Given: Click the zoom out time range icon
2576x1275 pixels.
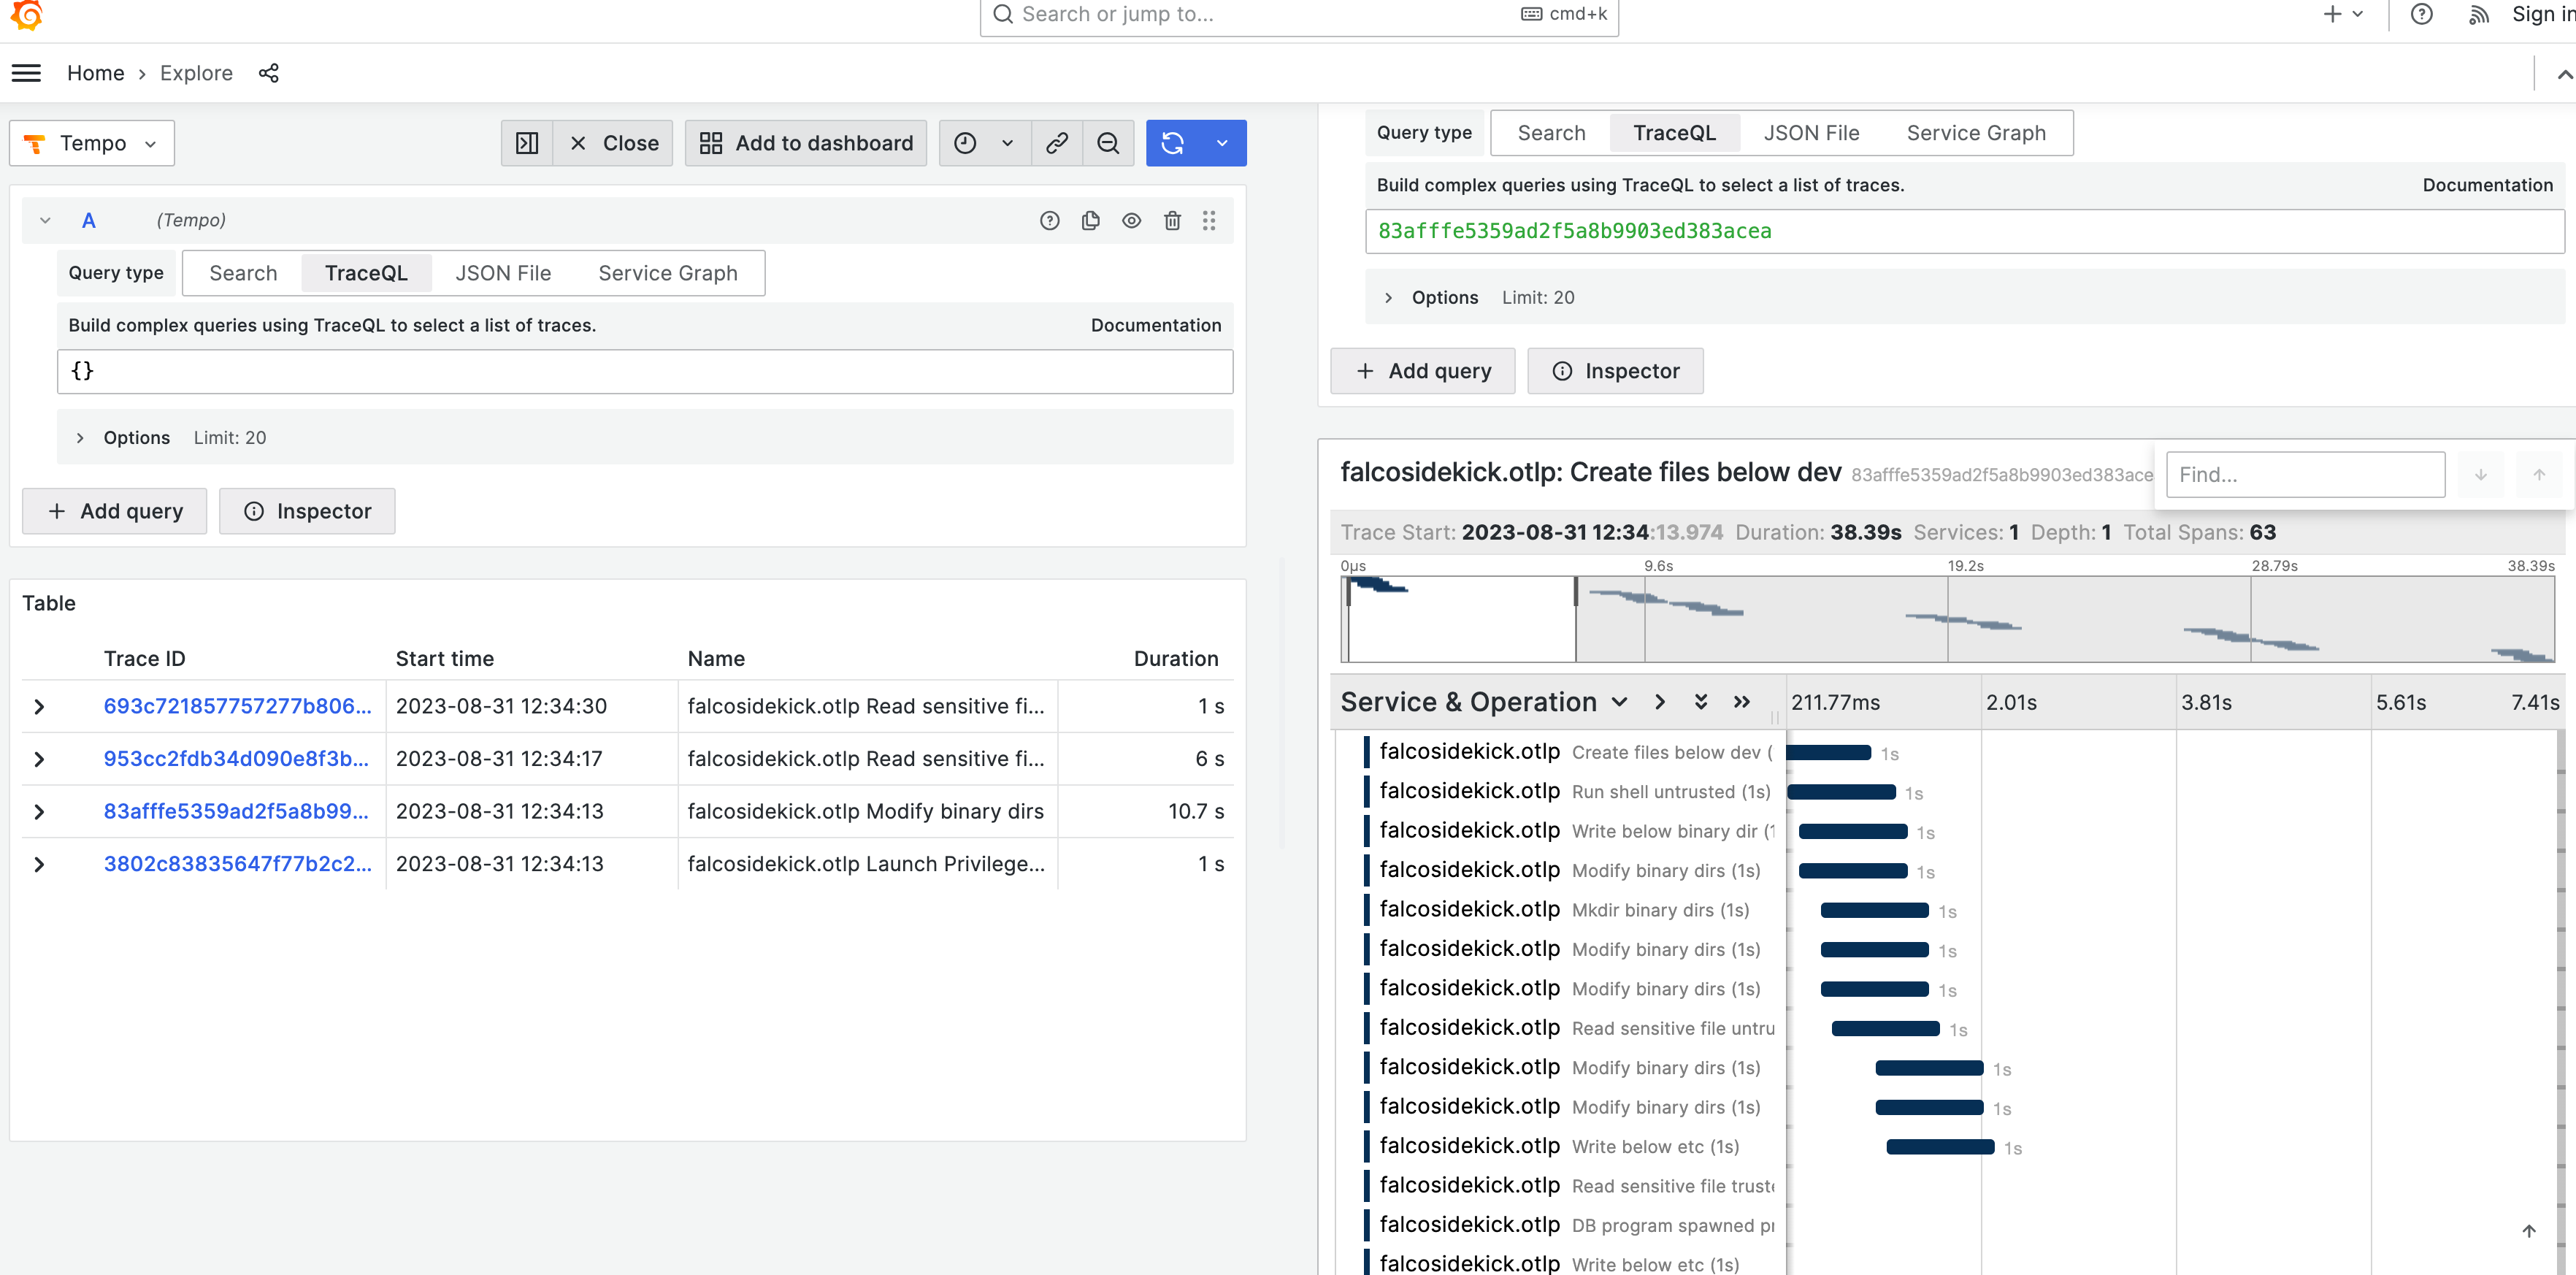Looking at the screenshot, I should pyautogui.click(x=1108, y=143).
